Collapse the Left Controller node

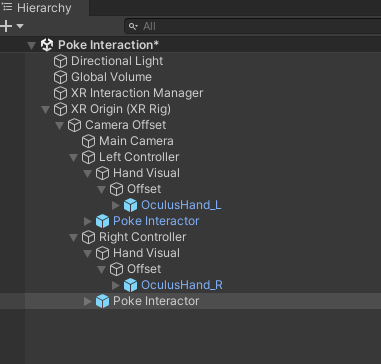(74, 157)
